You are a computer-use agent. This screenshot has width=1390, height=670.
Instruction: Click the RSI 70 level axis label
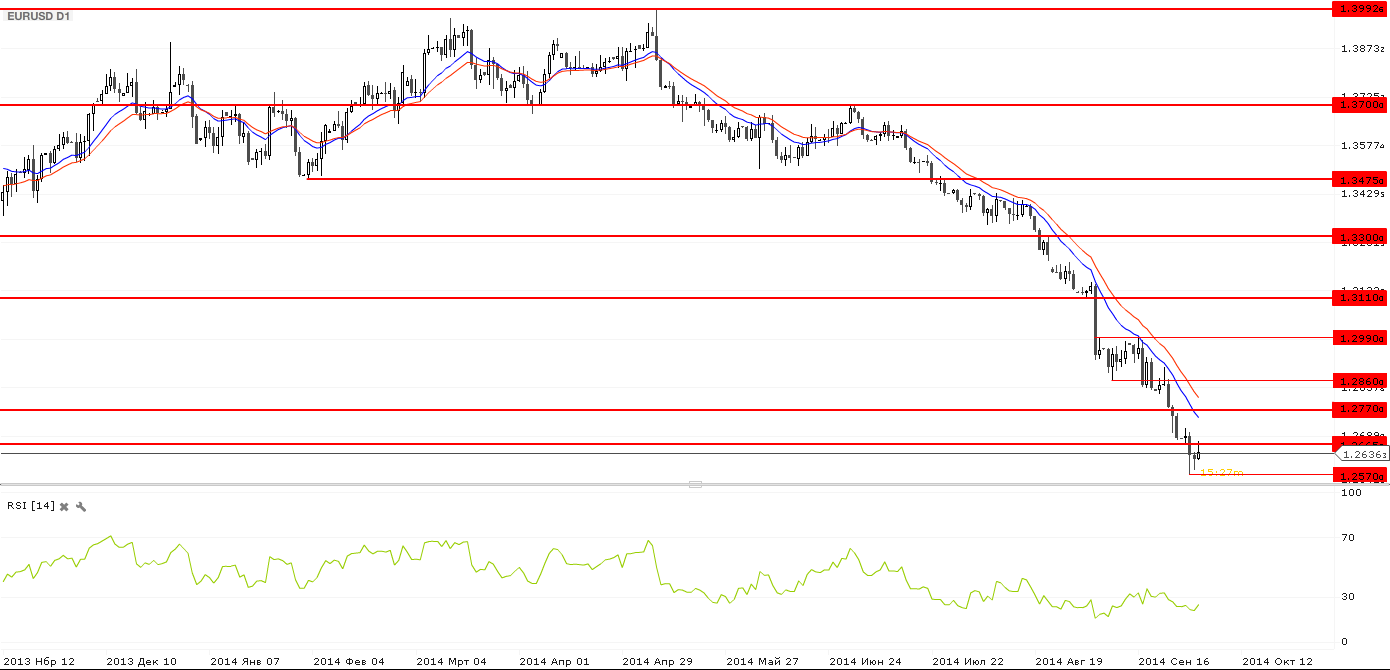click(x=1347, y=538)
